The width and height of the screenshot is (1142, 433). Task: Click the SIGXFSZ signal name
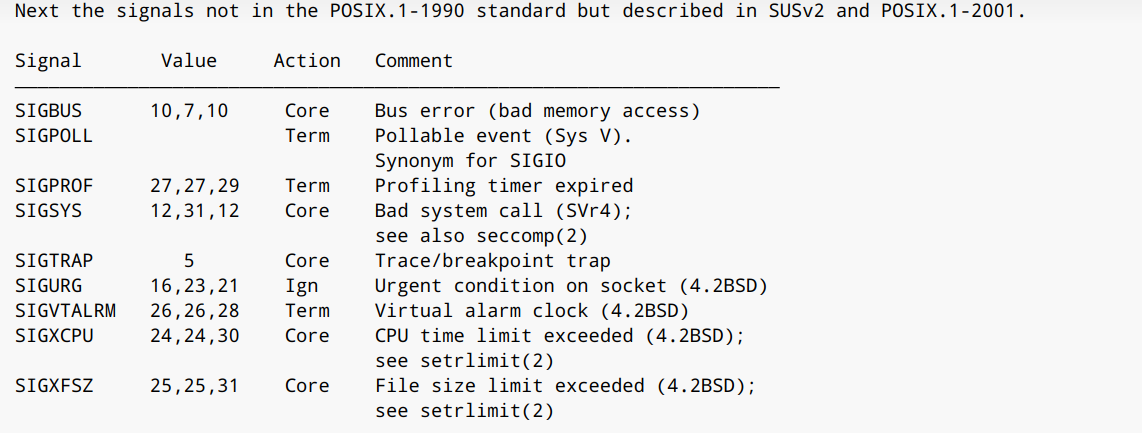coord(54,386)
